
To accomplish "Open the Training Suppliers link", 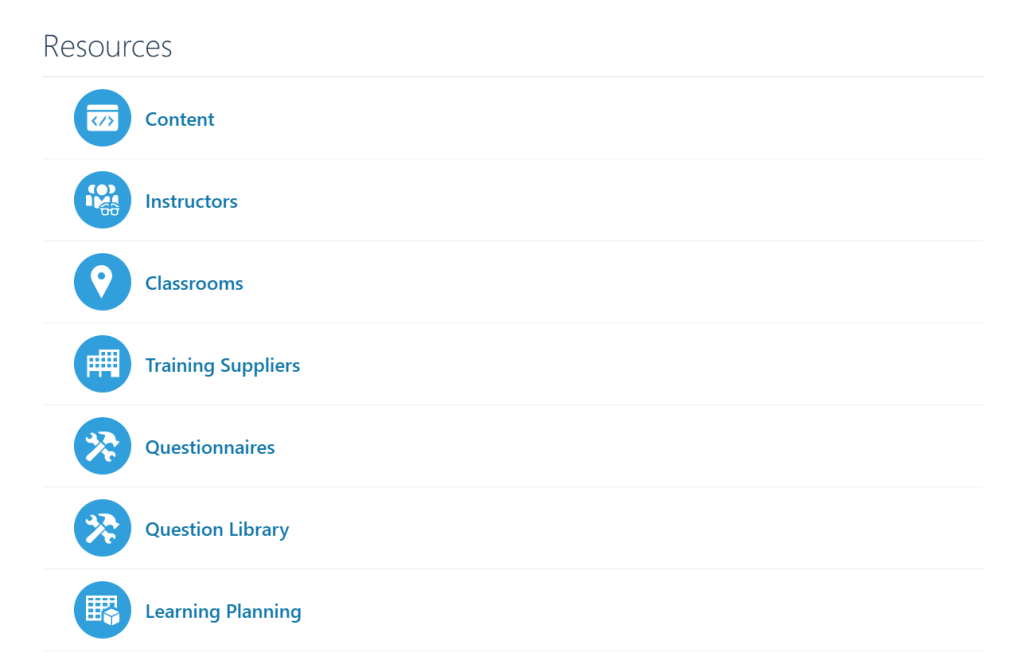I will [x=222, y=365].
